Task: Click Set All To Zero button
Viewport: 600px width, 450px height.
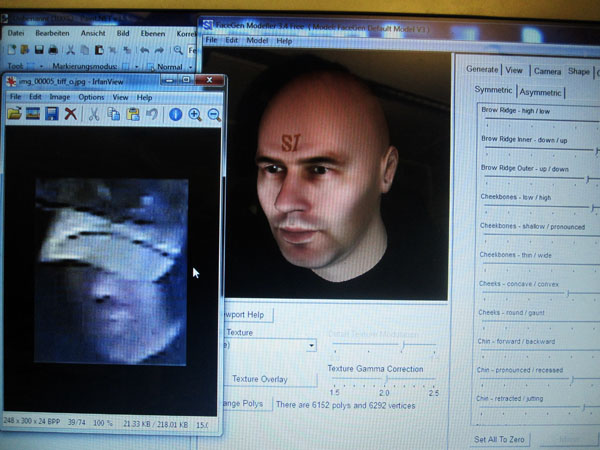Action: (x=499, y=439)
